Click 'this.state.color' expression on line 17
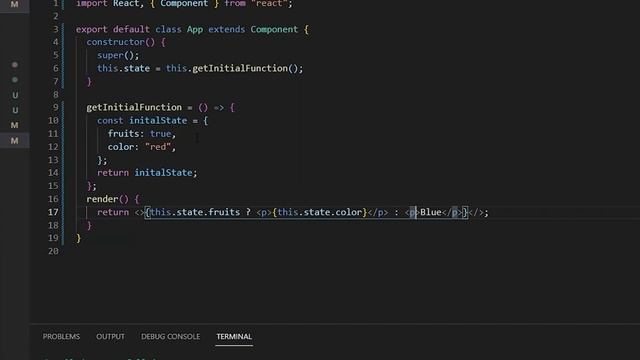The width and height of the screenshot is (640, 360). (320, 212)
